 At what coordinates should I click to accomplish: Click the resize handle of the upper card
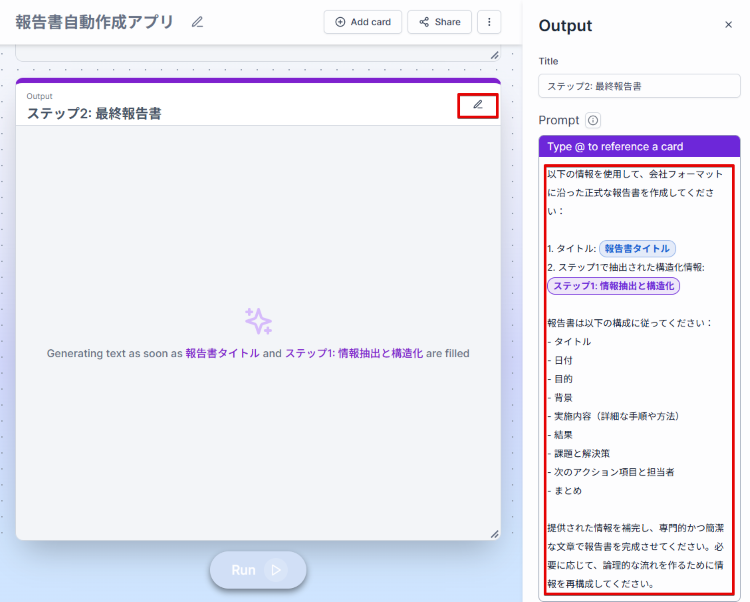[x=493, y=55]
